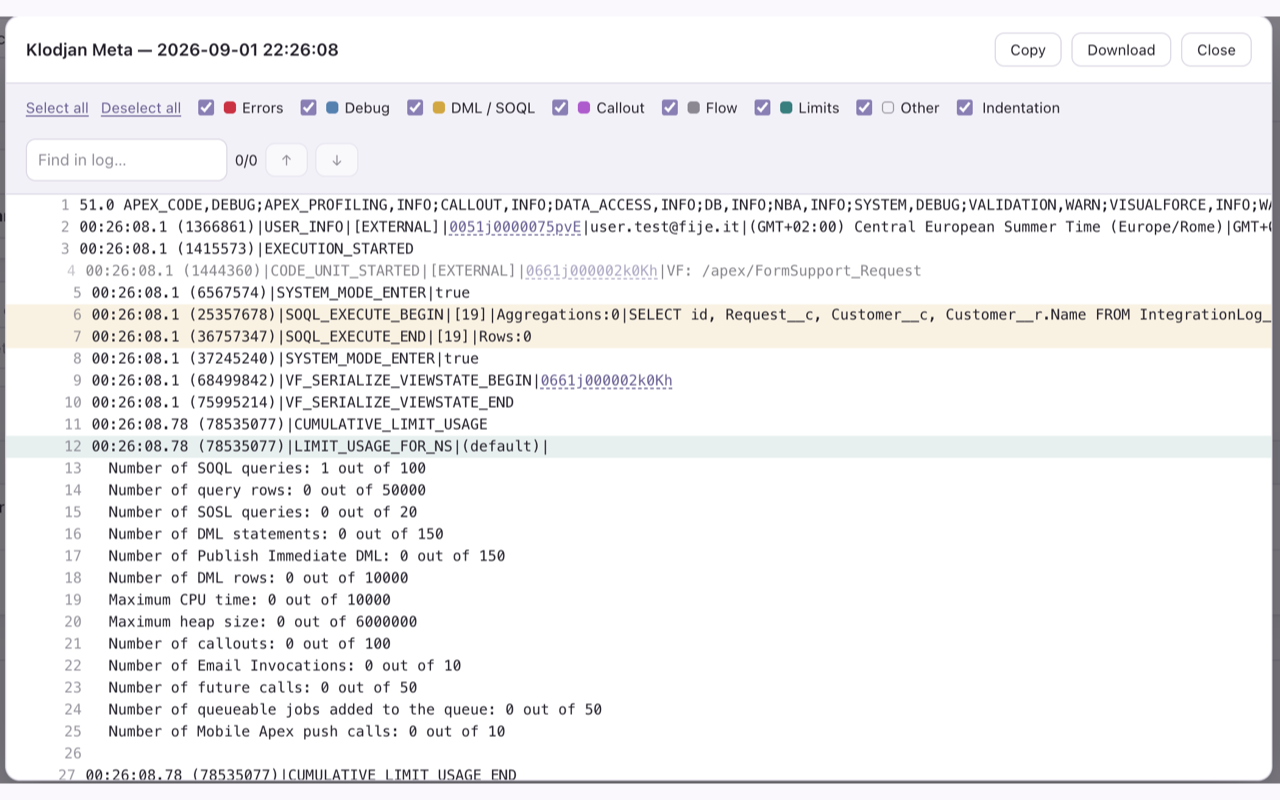Click 'Number of DML statements: 0 out of 150'
Screen dimensions: 1280x800
pyautogui.click(x=276, y=535)
